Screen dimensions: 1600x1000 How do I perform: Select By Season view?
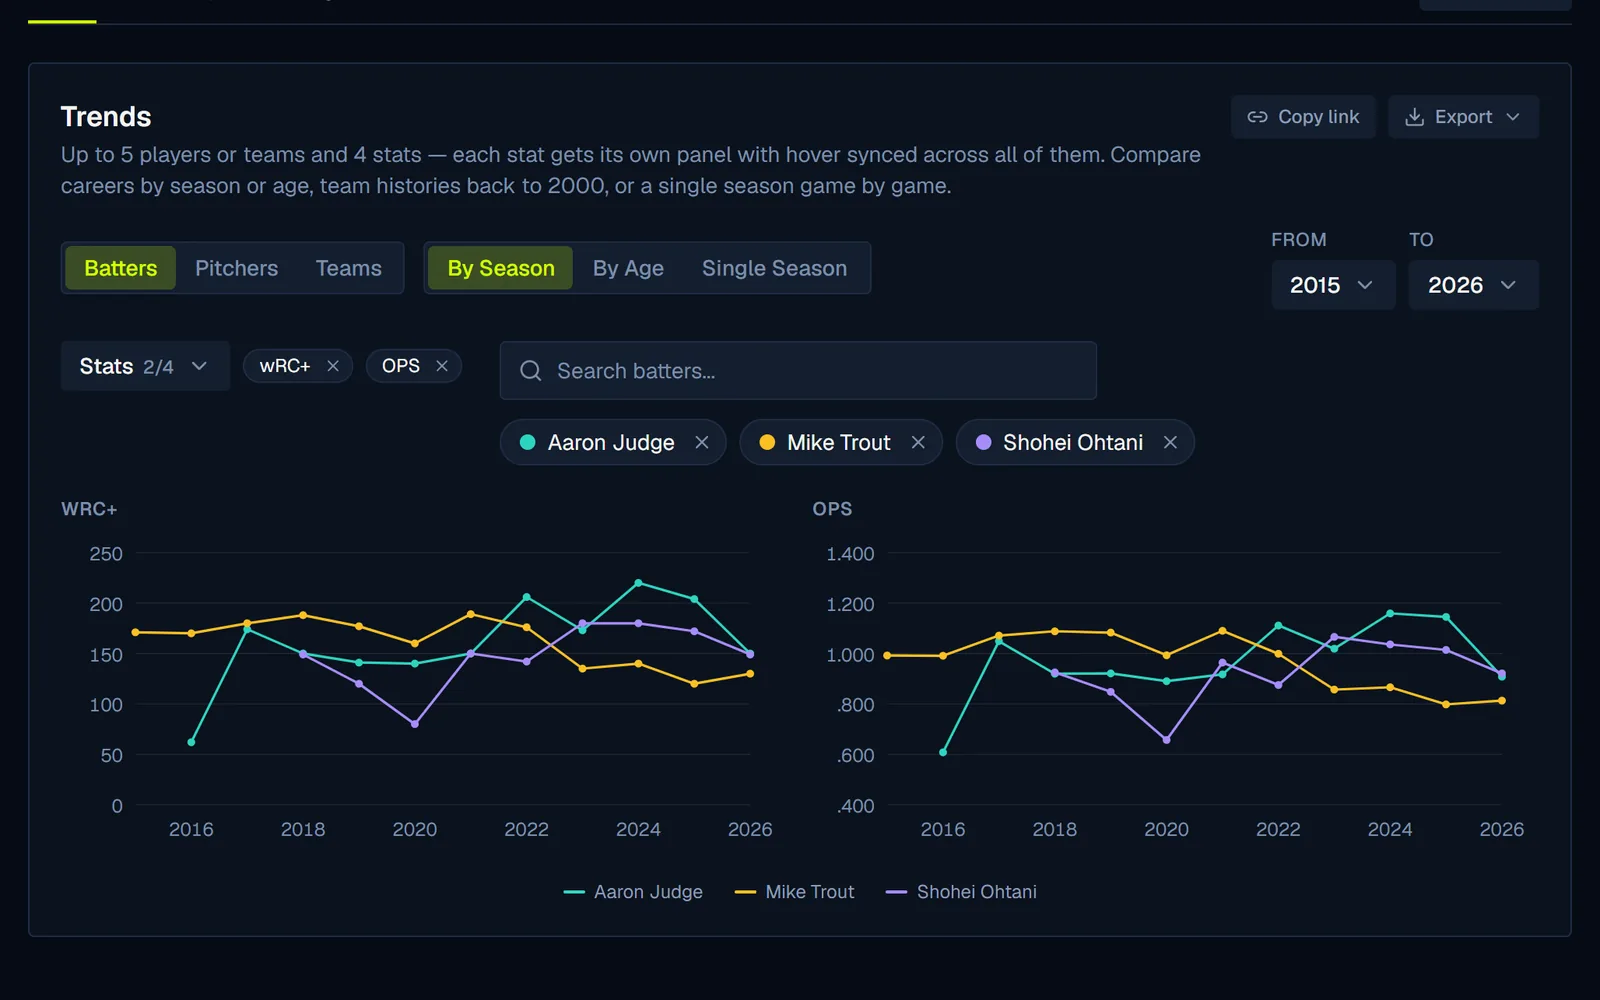tap(501, 268)
